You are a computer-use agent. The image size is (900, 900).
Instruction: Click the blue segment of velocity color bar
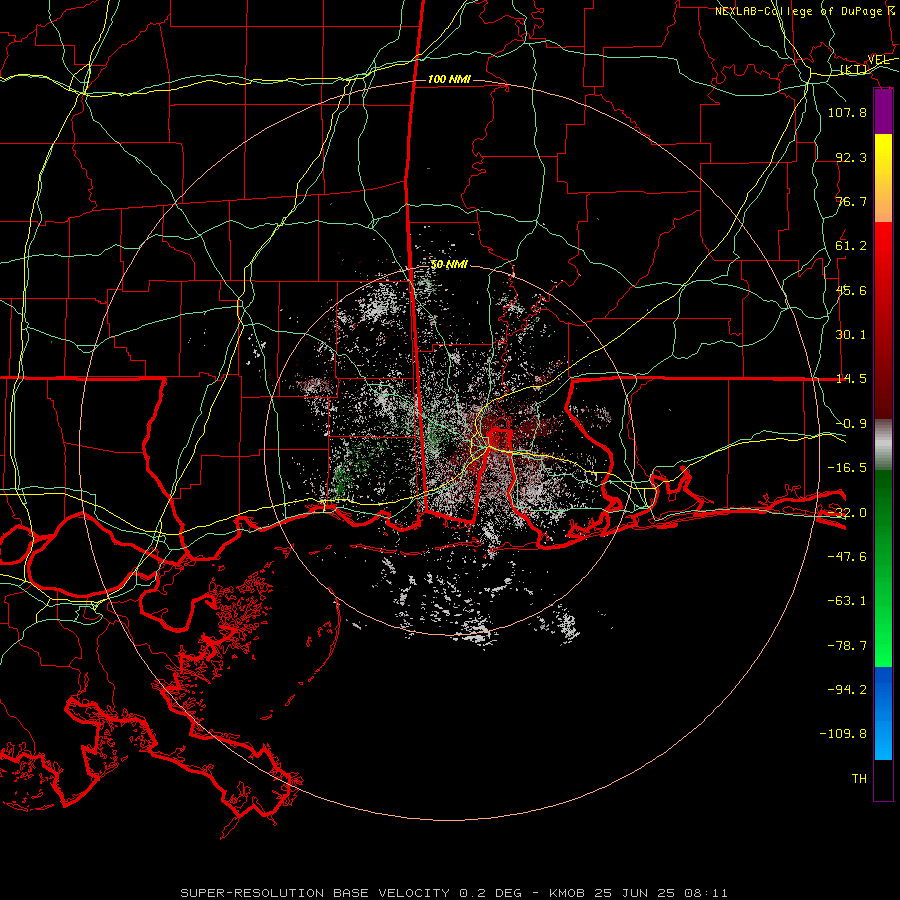click(x=883, y=713)
